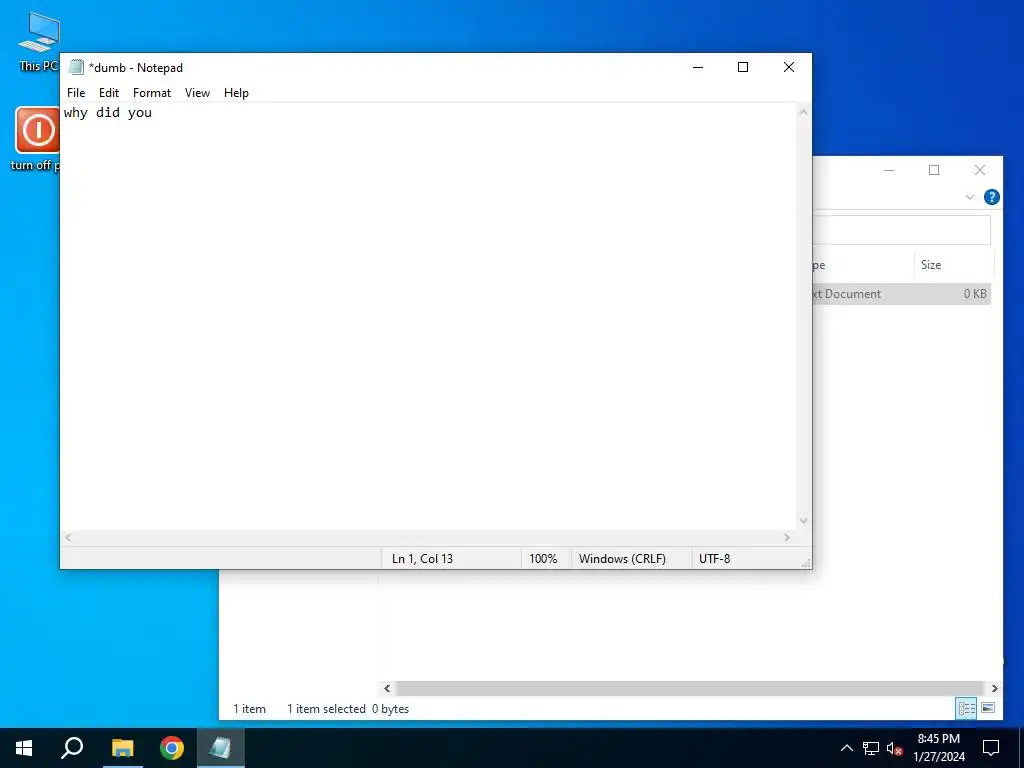Viewport: 1024px width, 768px height.
Task: Open This PC desktop icon
Action: [x=39, y=42]
